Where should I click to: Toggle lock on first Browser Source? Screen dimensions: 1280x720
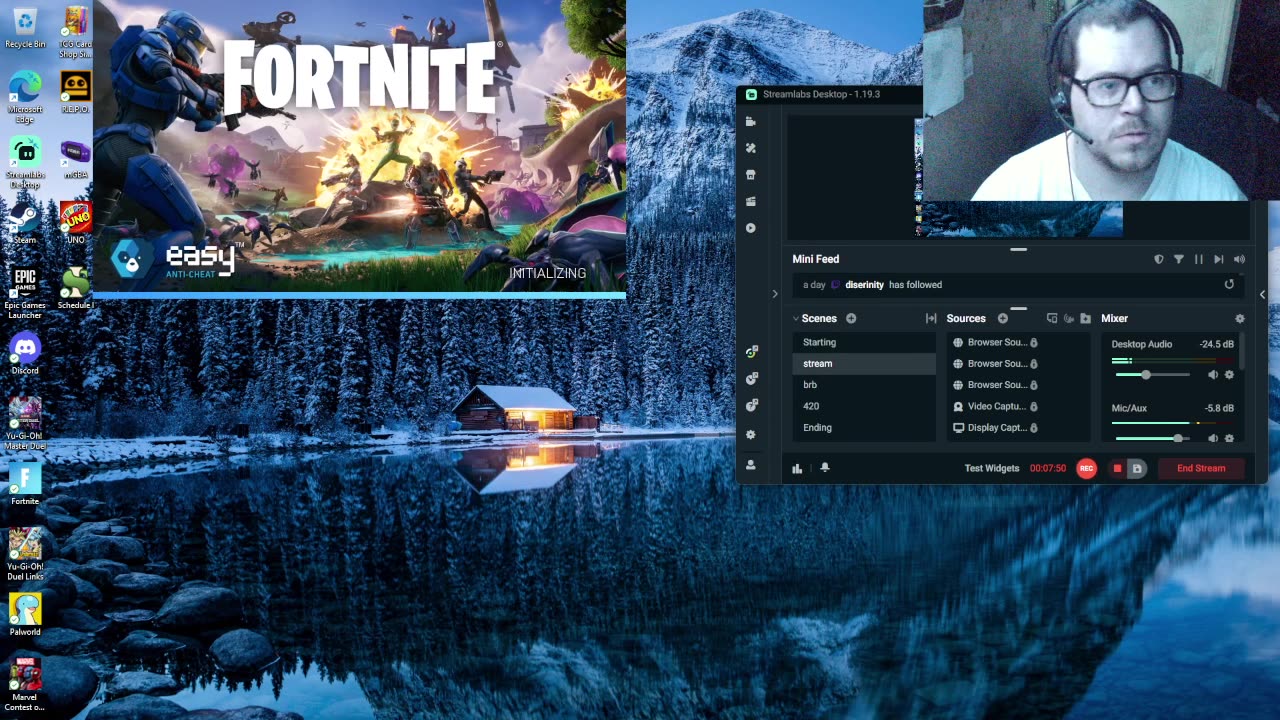(x=1034, y=342)
